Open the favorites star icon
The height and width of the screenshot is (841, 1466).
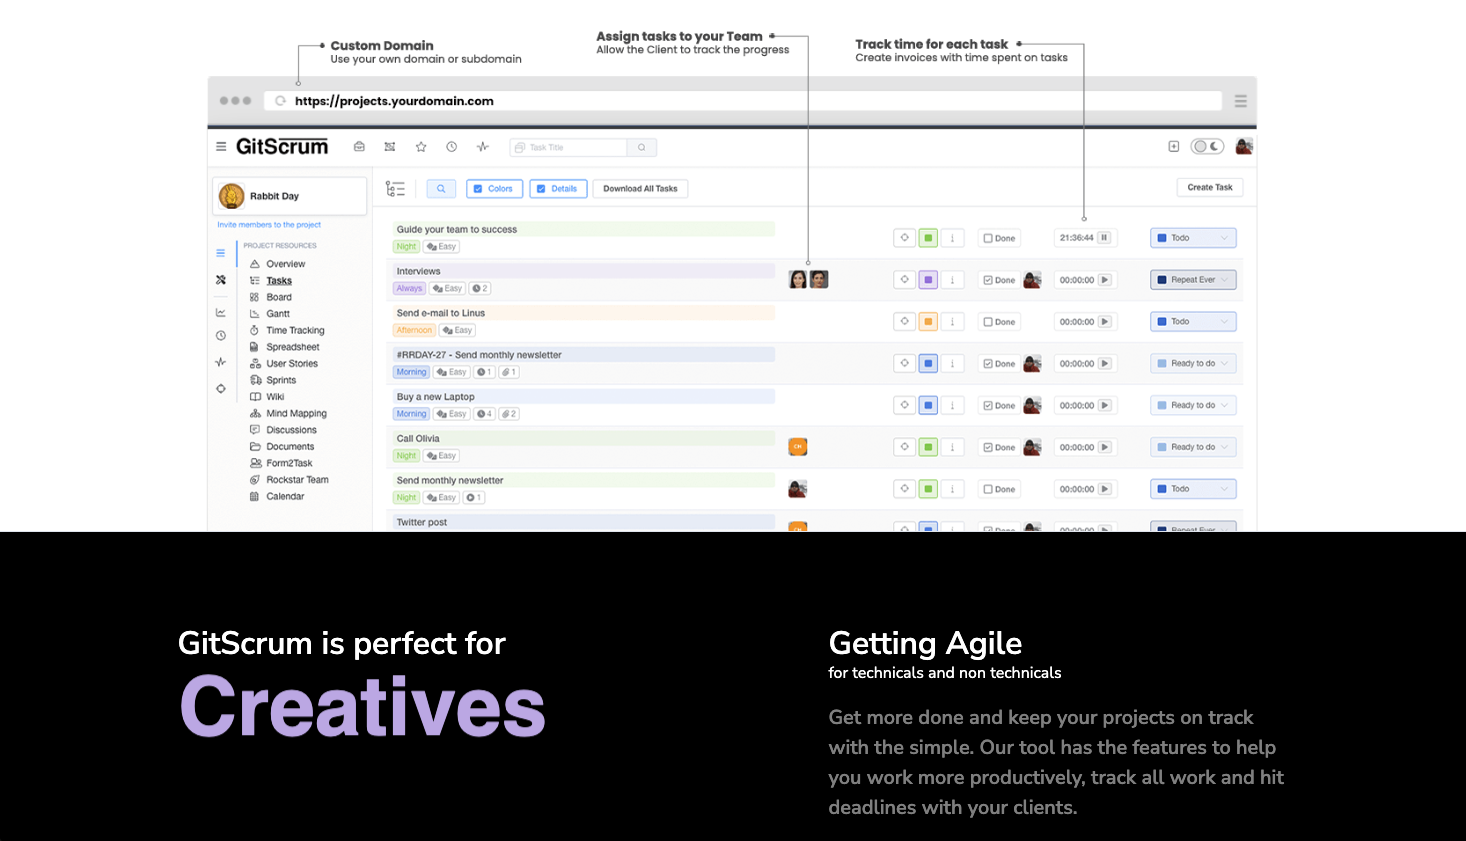coord(421,147)
